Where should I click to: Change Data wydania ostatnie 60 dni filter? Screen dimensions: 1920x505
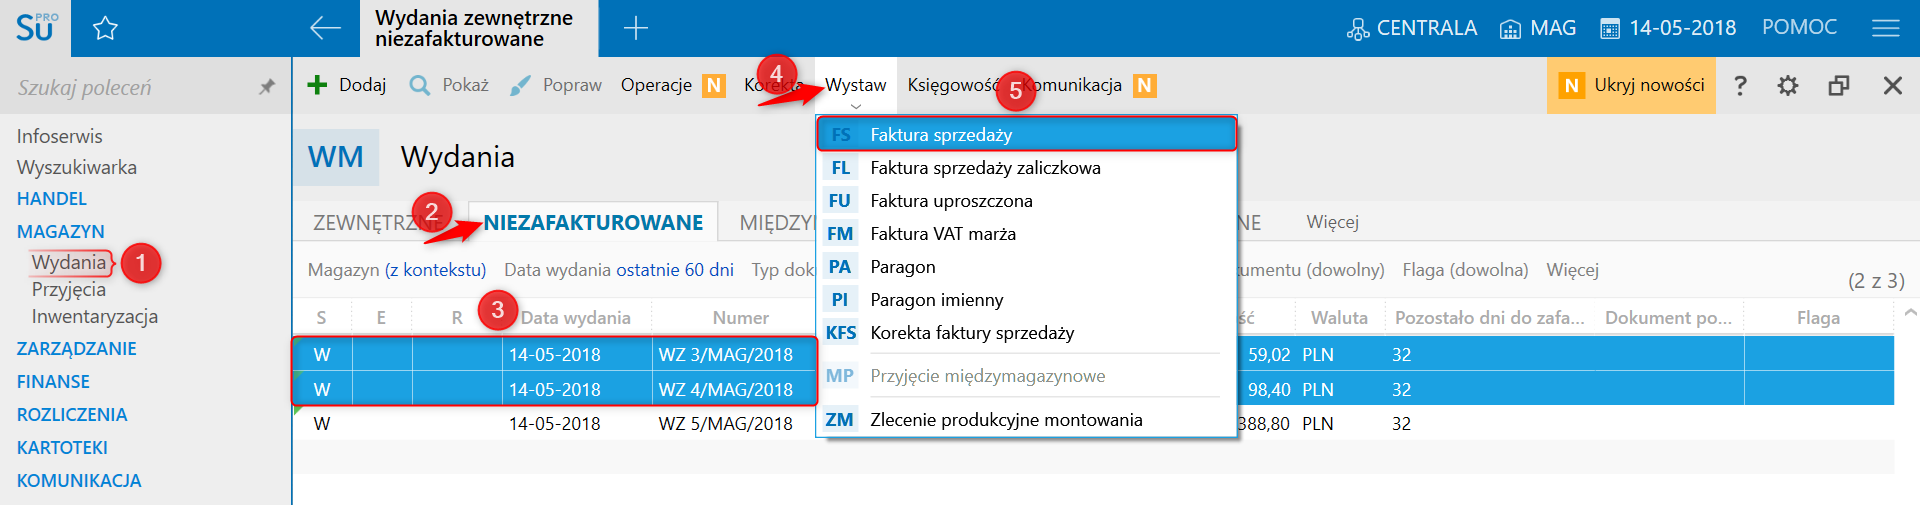click(619, 270)
